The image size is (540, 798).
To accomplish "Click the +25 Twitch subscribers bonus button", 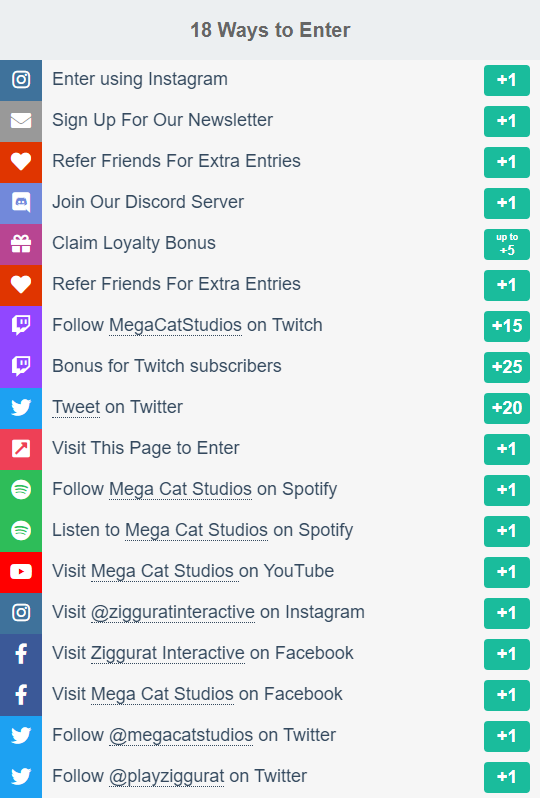I will (x=507, y=367).
